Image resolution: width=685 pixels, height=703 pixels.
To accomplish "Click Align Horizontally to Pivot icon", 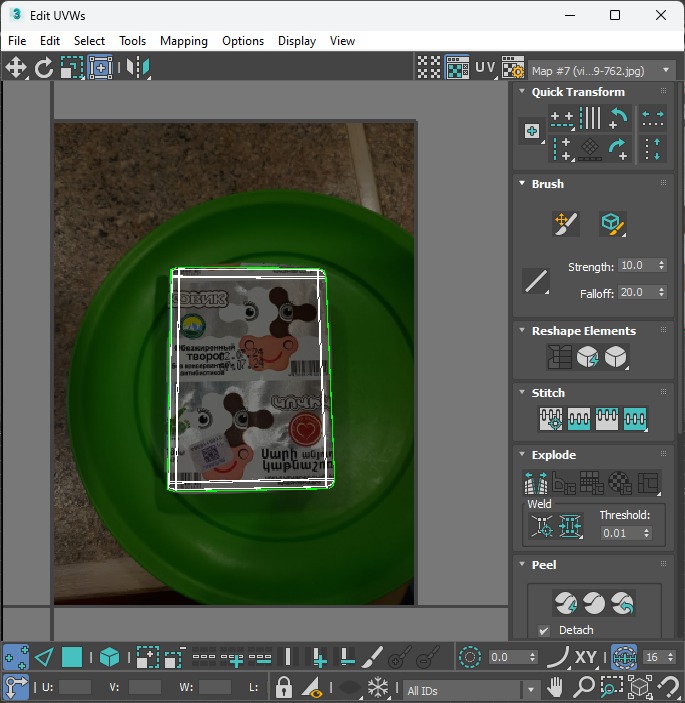I will click(x=562, y=119).
